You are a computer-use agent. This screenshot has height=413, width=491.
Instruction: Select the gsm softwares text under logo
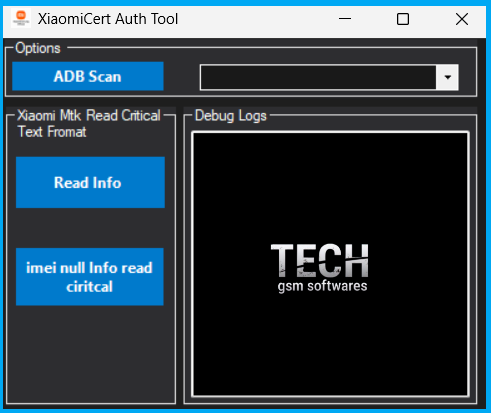click(x=322, y=286)
